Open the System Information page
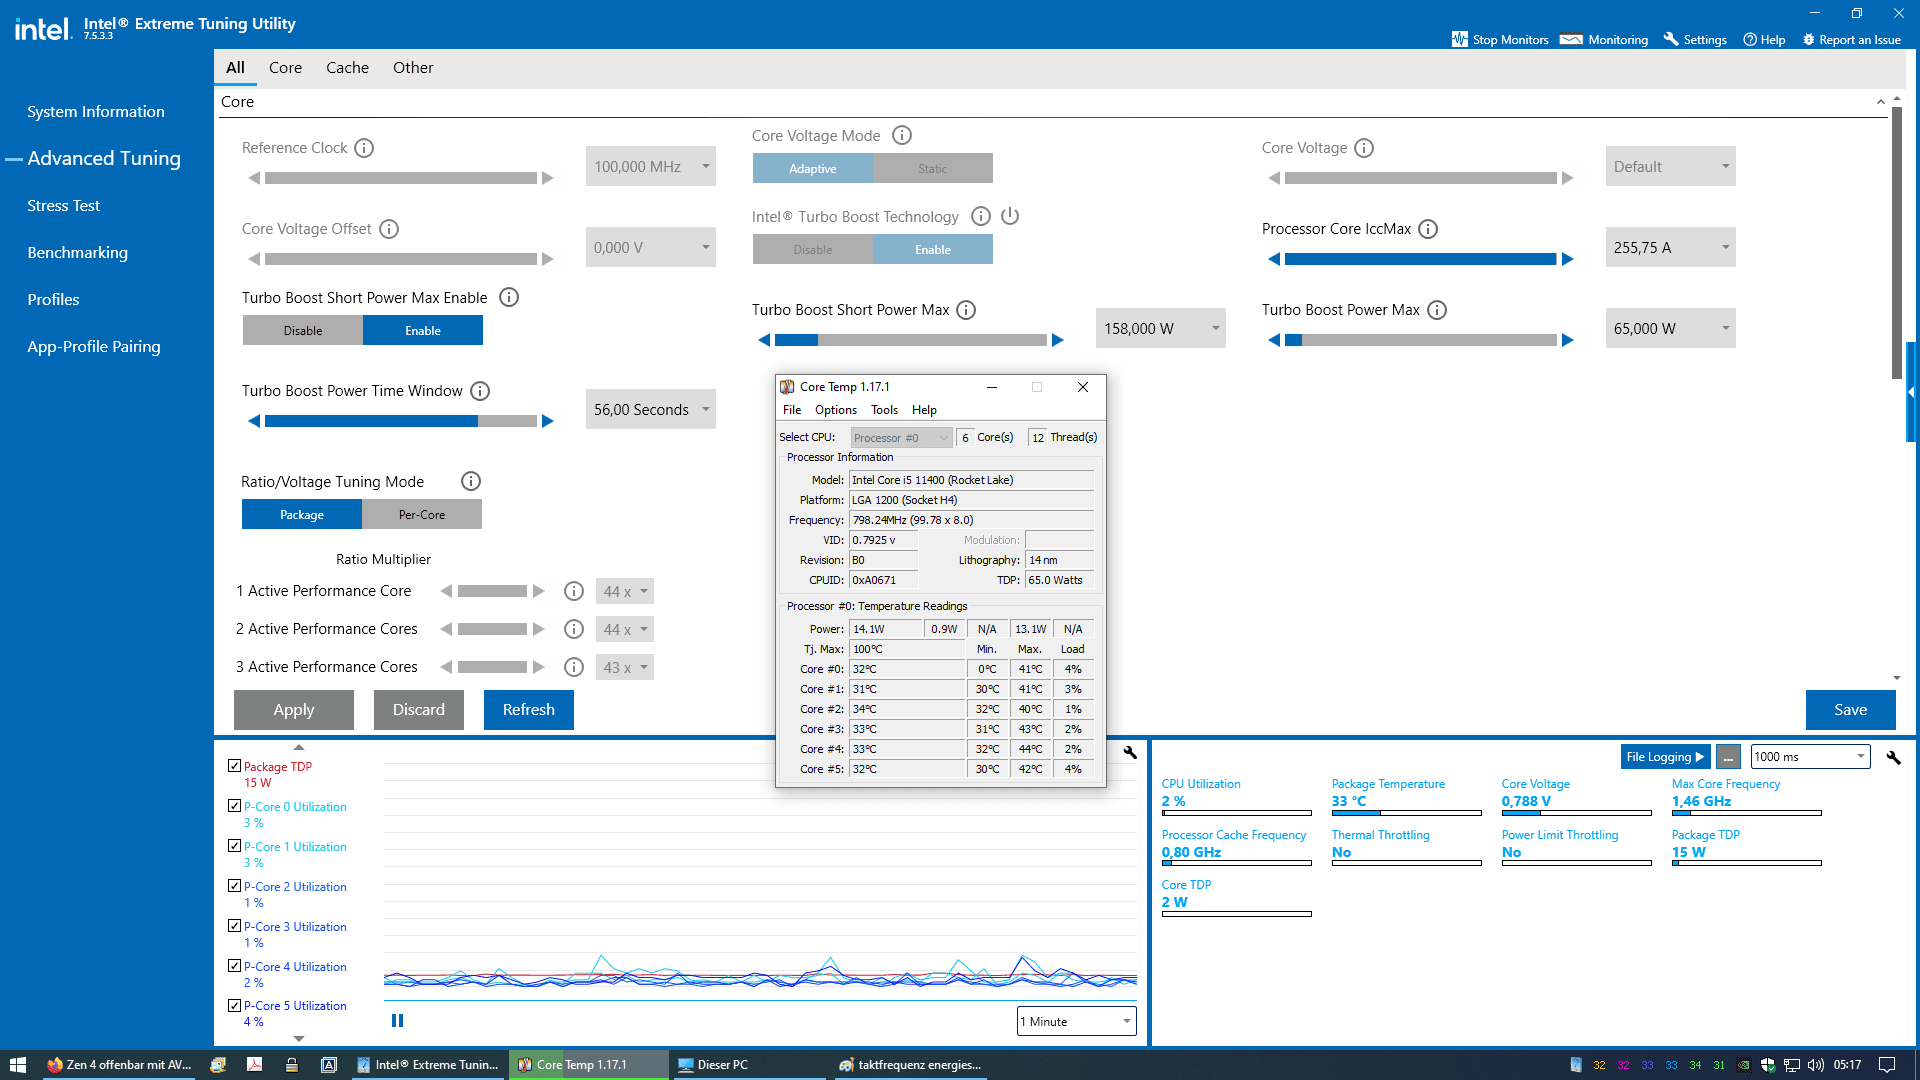1920x1080 pixels. [x=96, y=112]
